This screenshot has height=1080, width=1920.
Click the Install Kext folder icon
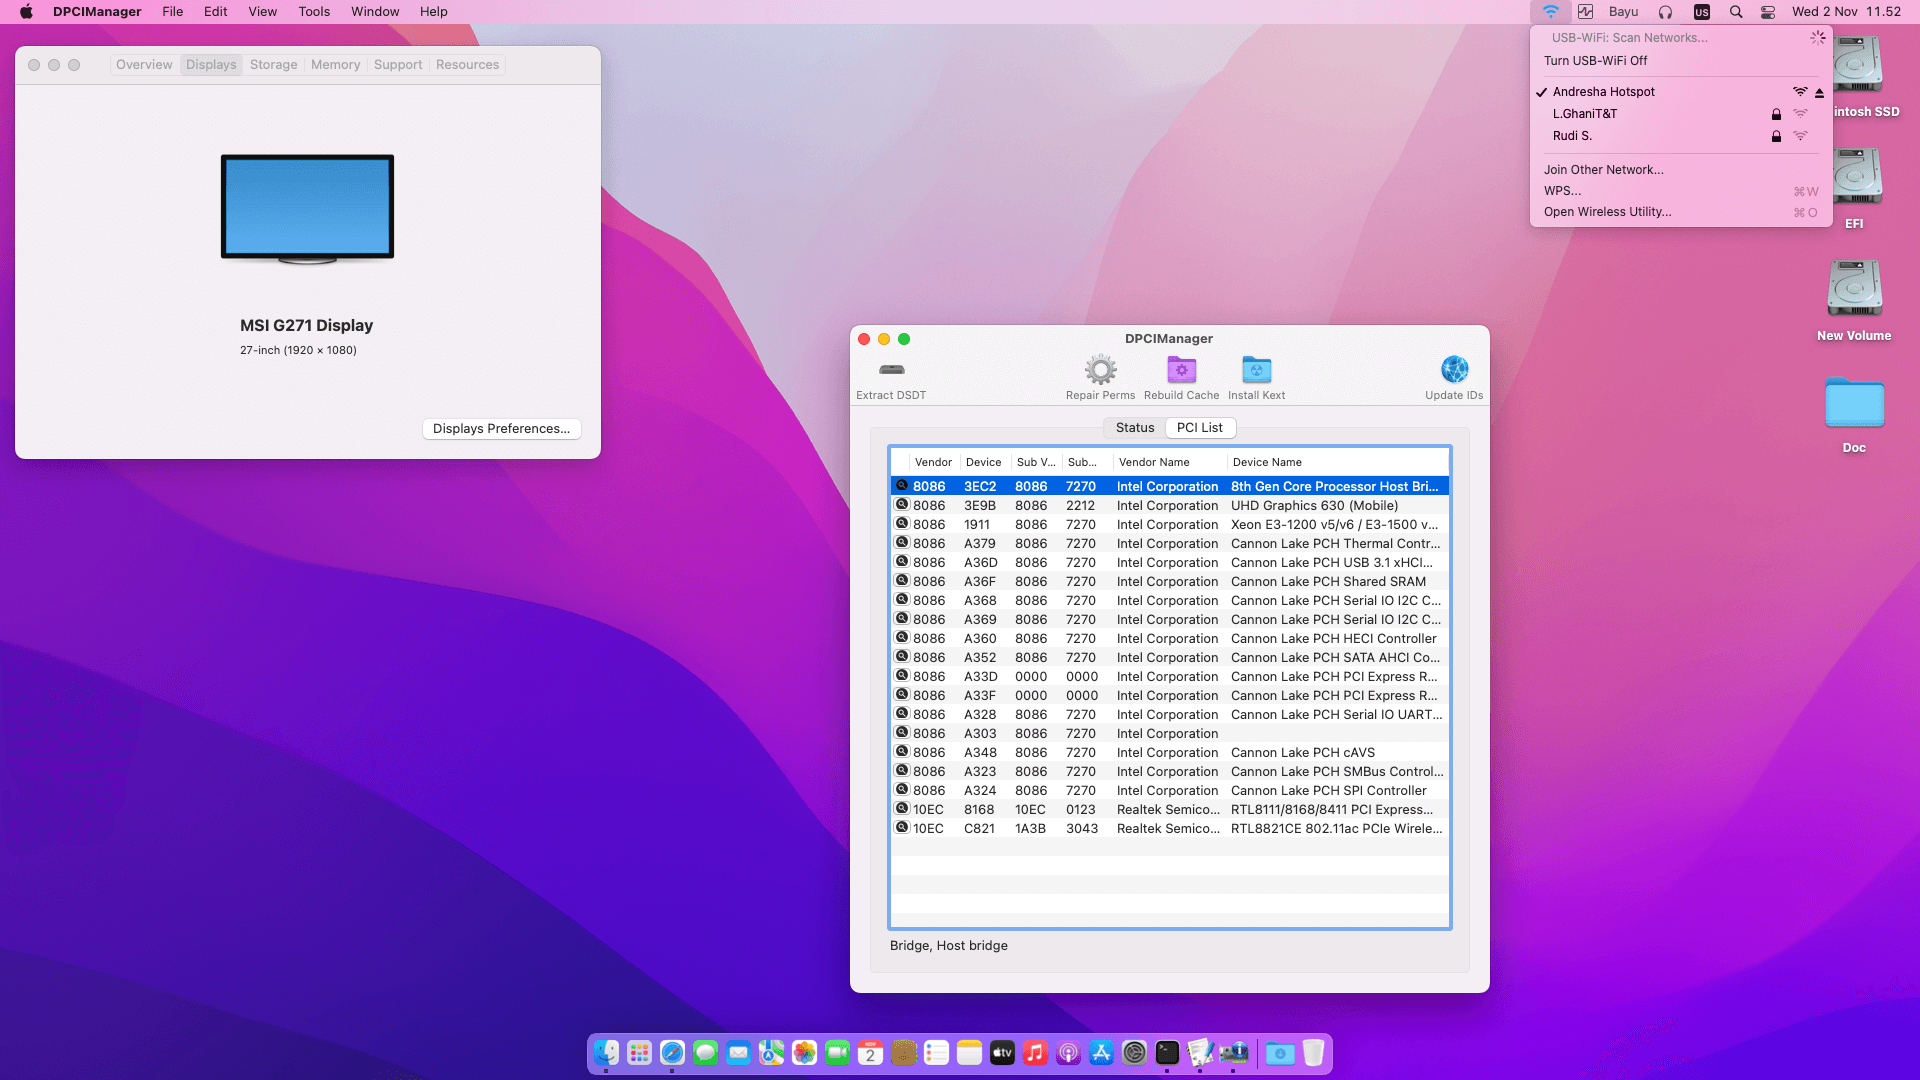(1256, 370)
